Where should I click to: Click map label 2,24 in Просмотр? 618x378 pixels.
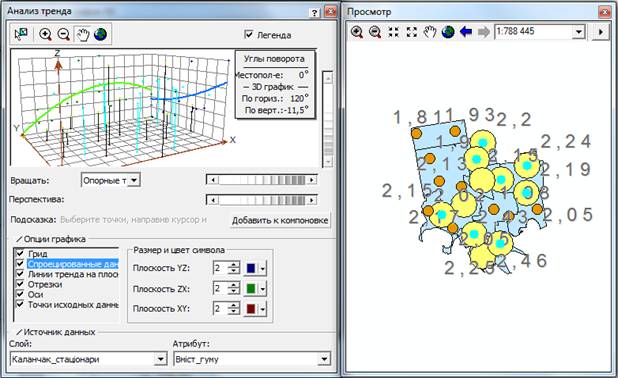tap(566, 142)
